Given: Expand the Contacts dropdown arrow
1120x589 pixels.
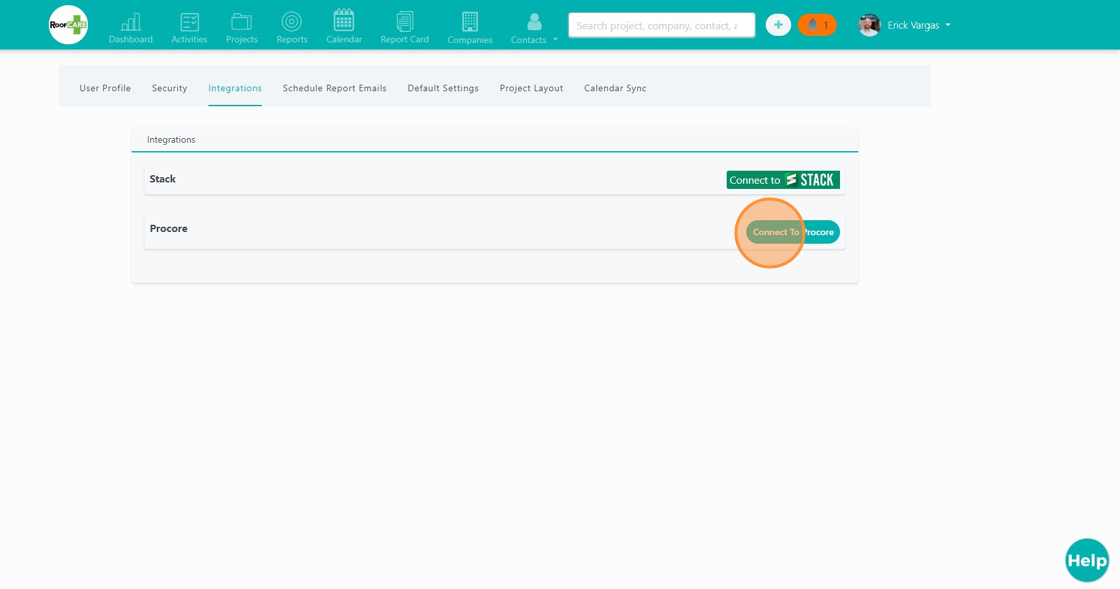Looking at the screenshot, I should (556, 40).
